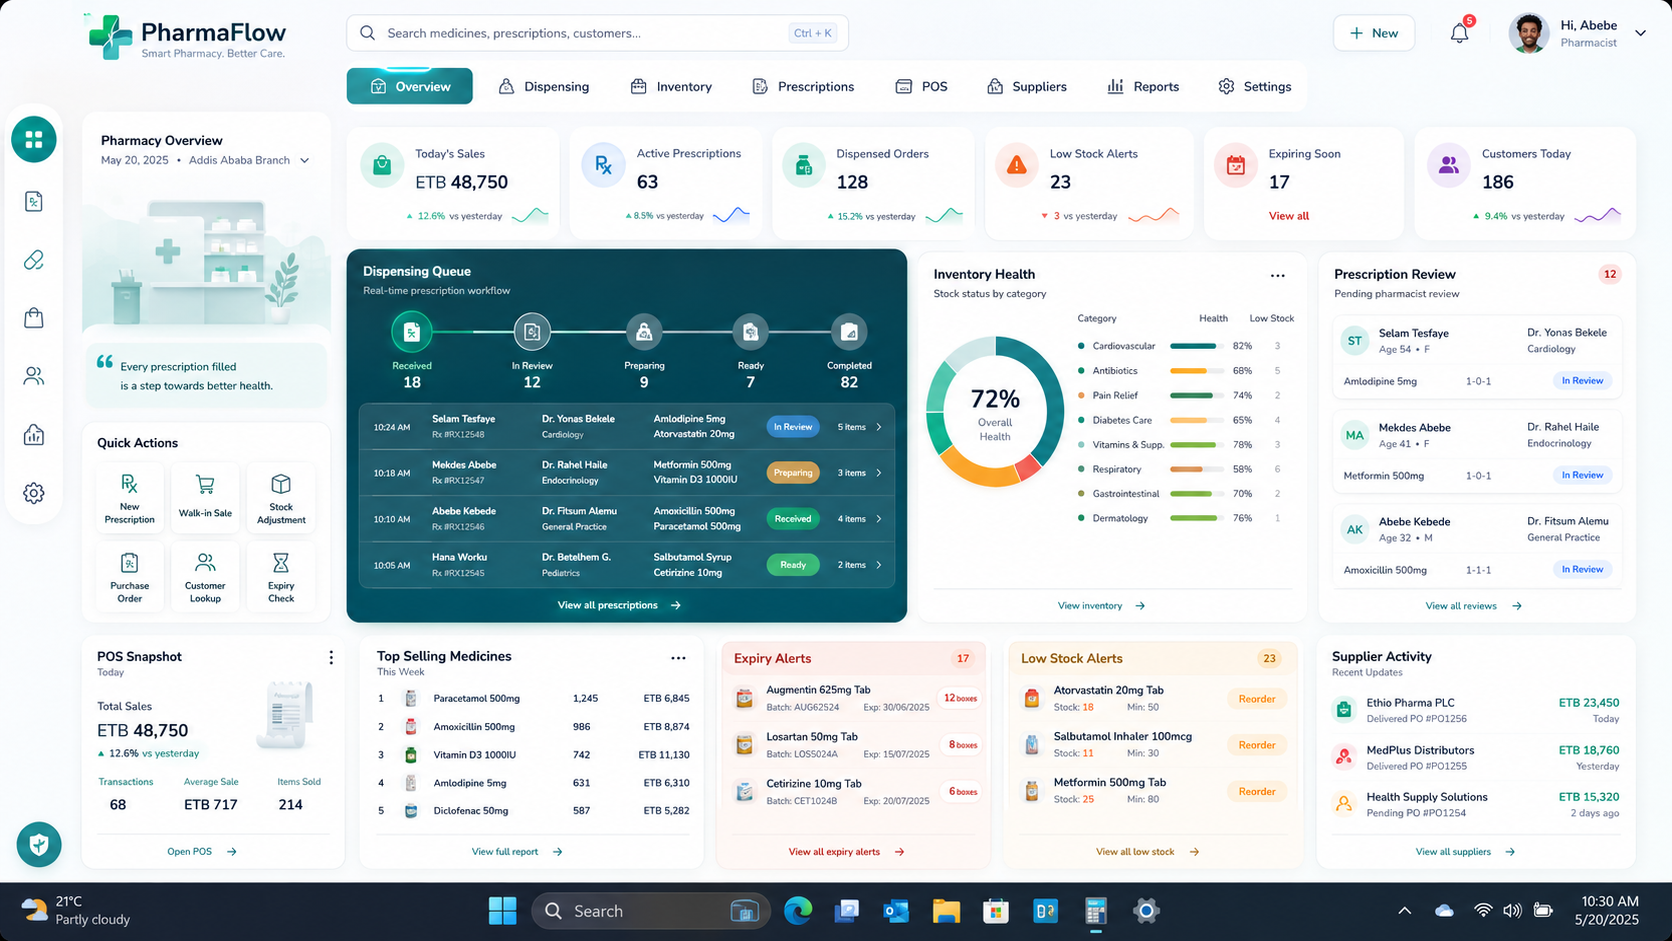Viewport: 1672px width, 941px height.
Task: Open the prescription document icon in sidebar
Action: pyautogui.click(x=34, y=202)
